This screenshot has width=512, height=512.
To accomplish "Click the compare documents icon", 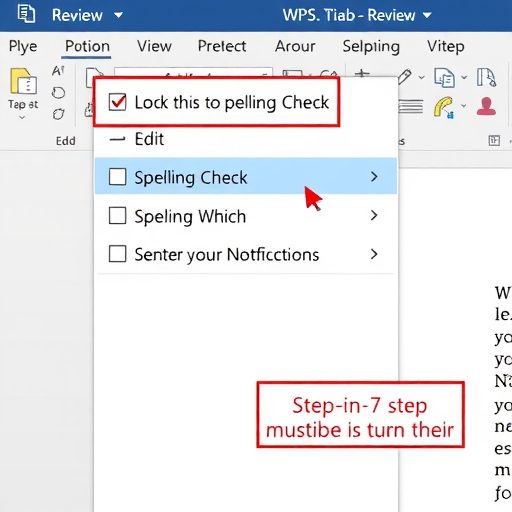I will tap(444, 77).
